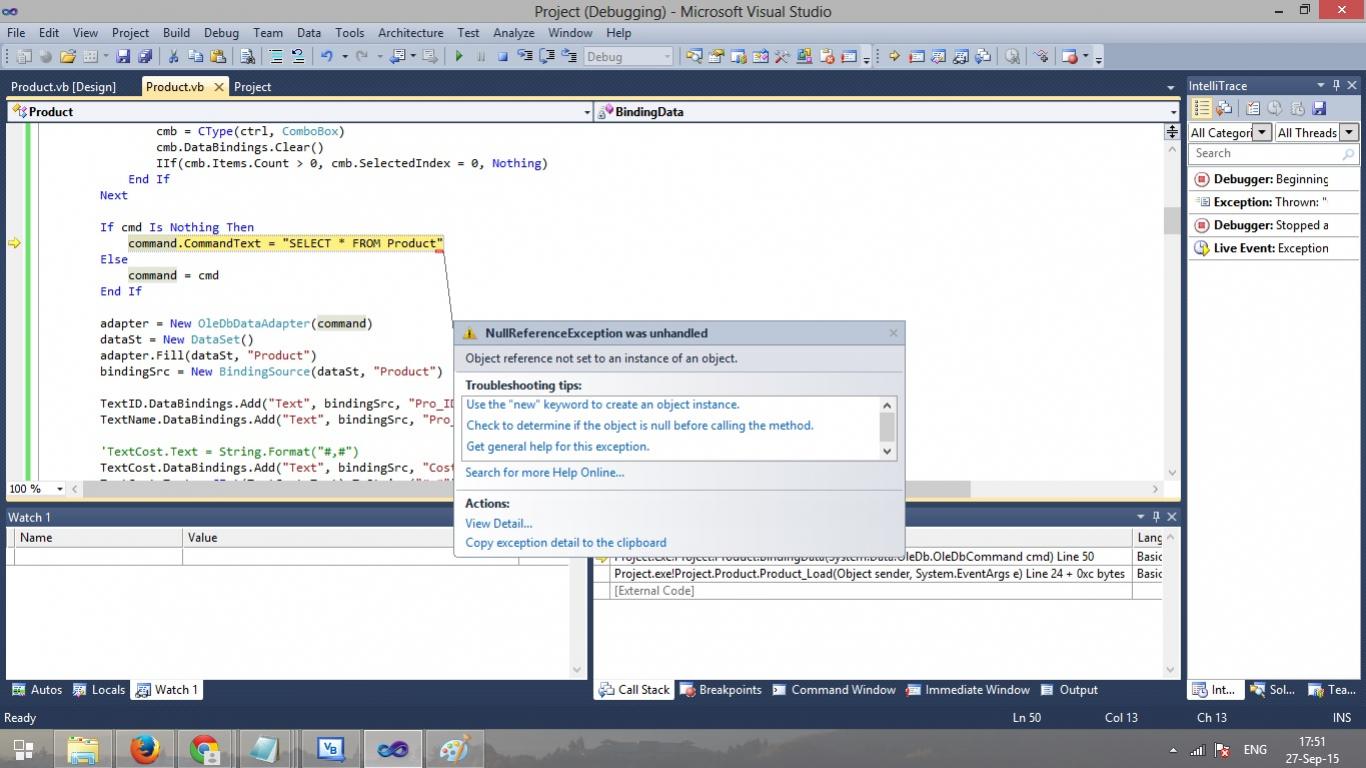The width and height of the screenshot is (1366, 768).
Task: Click the Cut scissors icon
Action: (x=173, y=57)
